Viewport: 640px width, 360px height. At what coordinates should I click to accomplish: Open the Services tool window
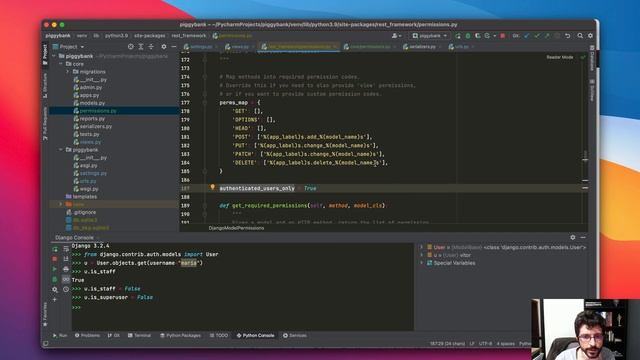295,336
